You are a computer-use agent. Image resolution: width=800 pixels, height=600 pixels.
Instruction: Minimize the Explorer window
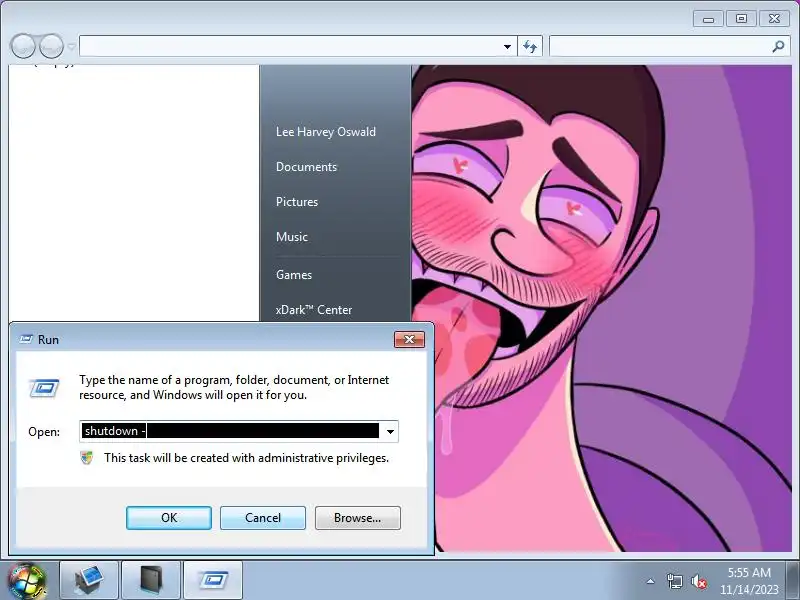coord(708,19)
